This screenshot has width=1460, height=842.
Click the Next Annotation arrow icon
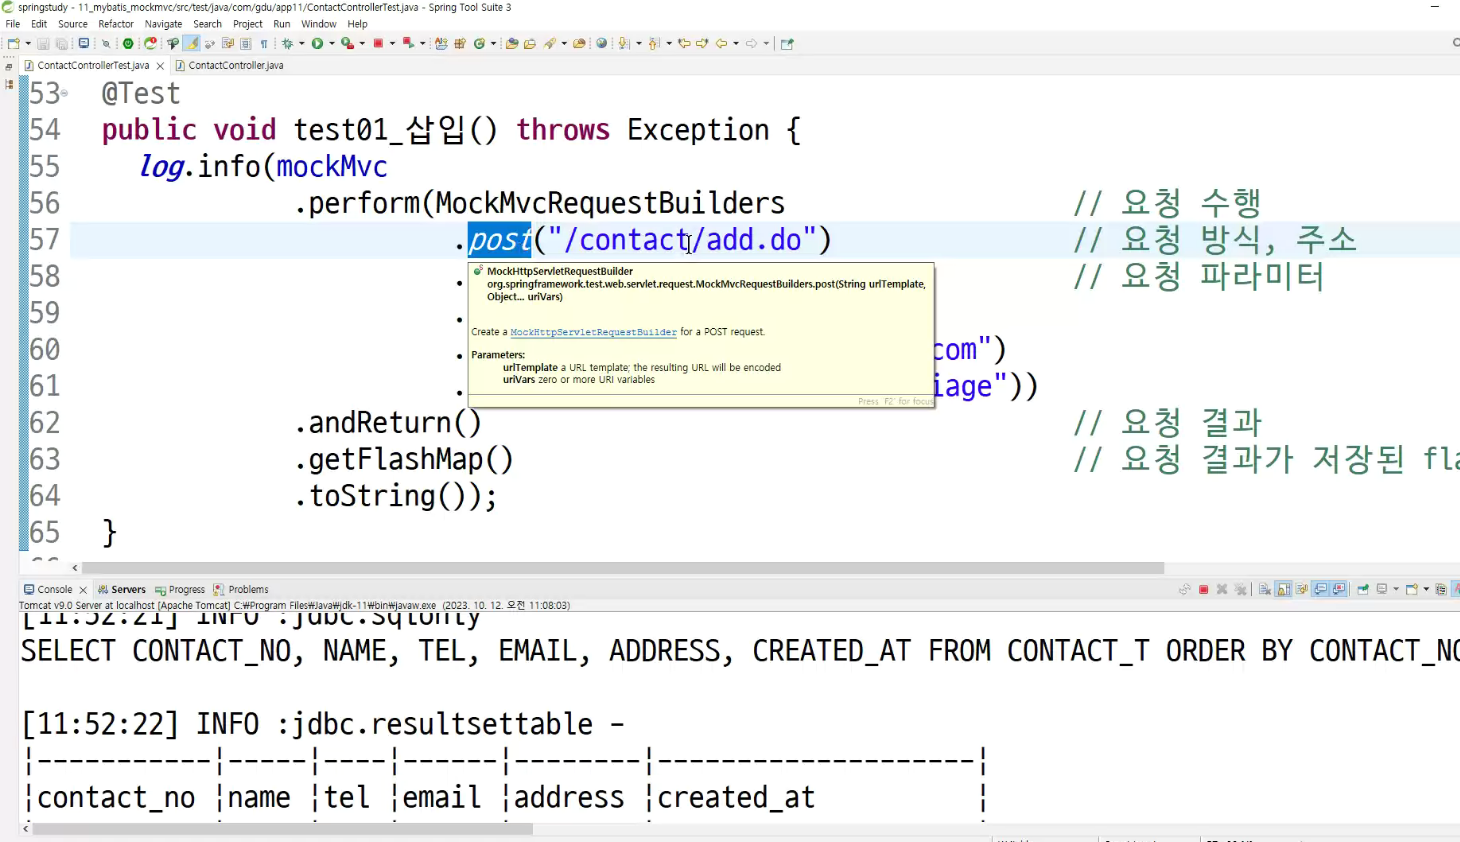pos(623,44)
